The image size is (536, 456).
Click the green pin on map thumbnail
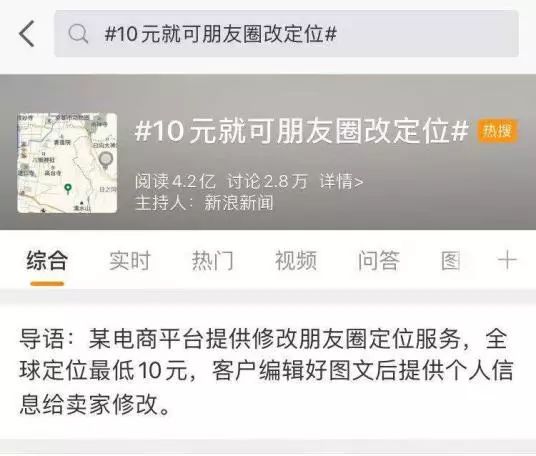tap(68, 188)
